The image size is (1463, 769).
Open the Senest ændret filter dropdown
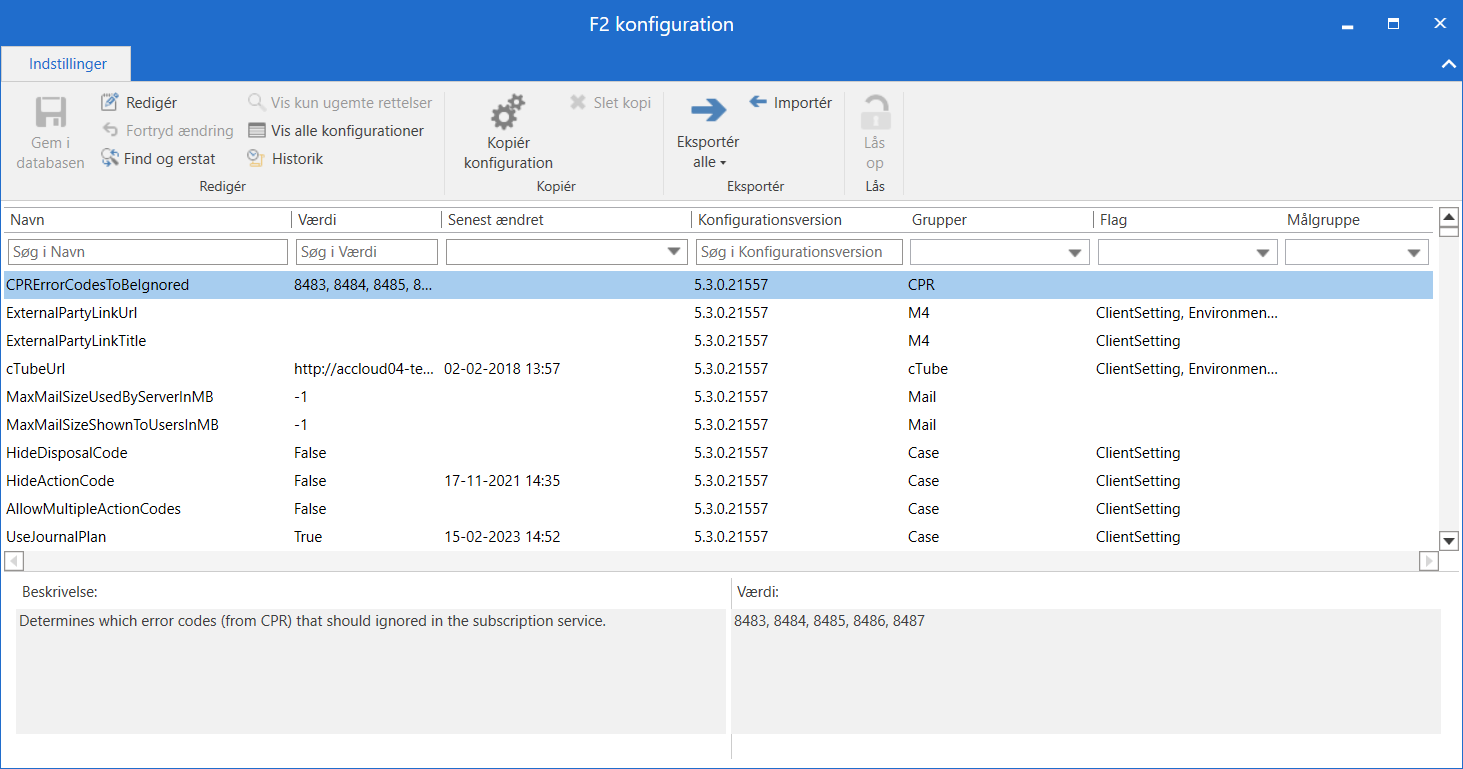674,253
